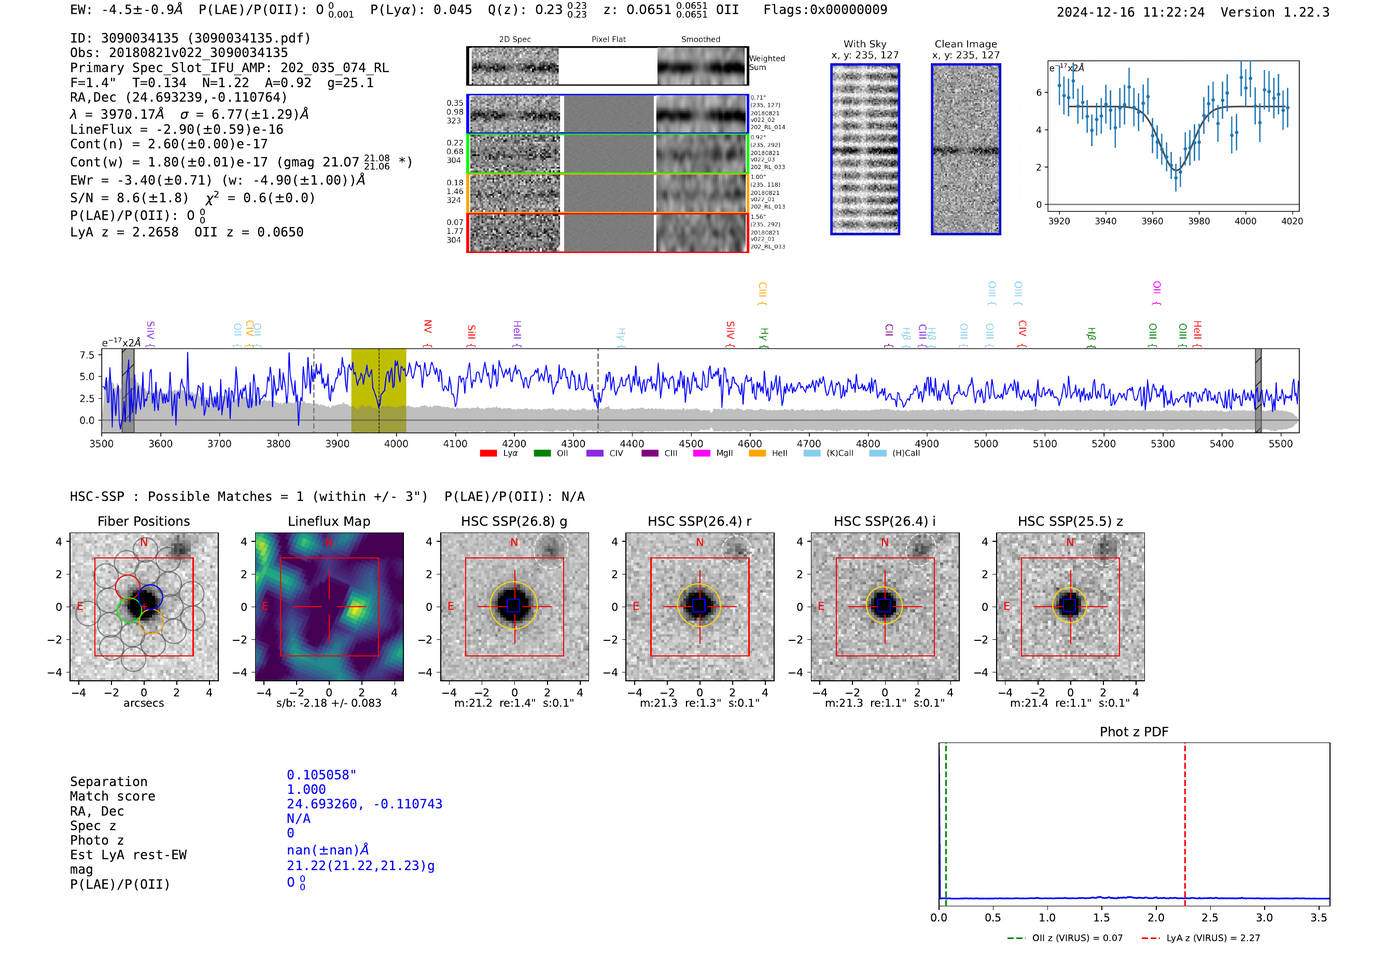Click the orange HeII legend swatch

pyautogui.click(x=756, y=454)
